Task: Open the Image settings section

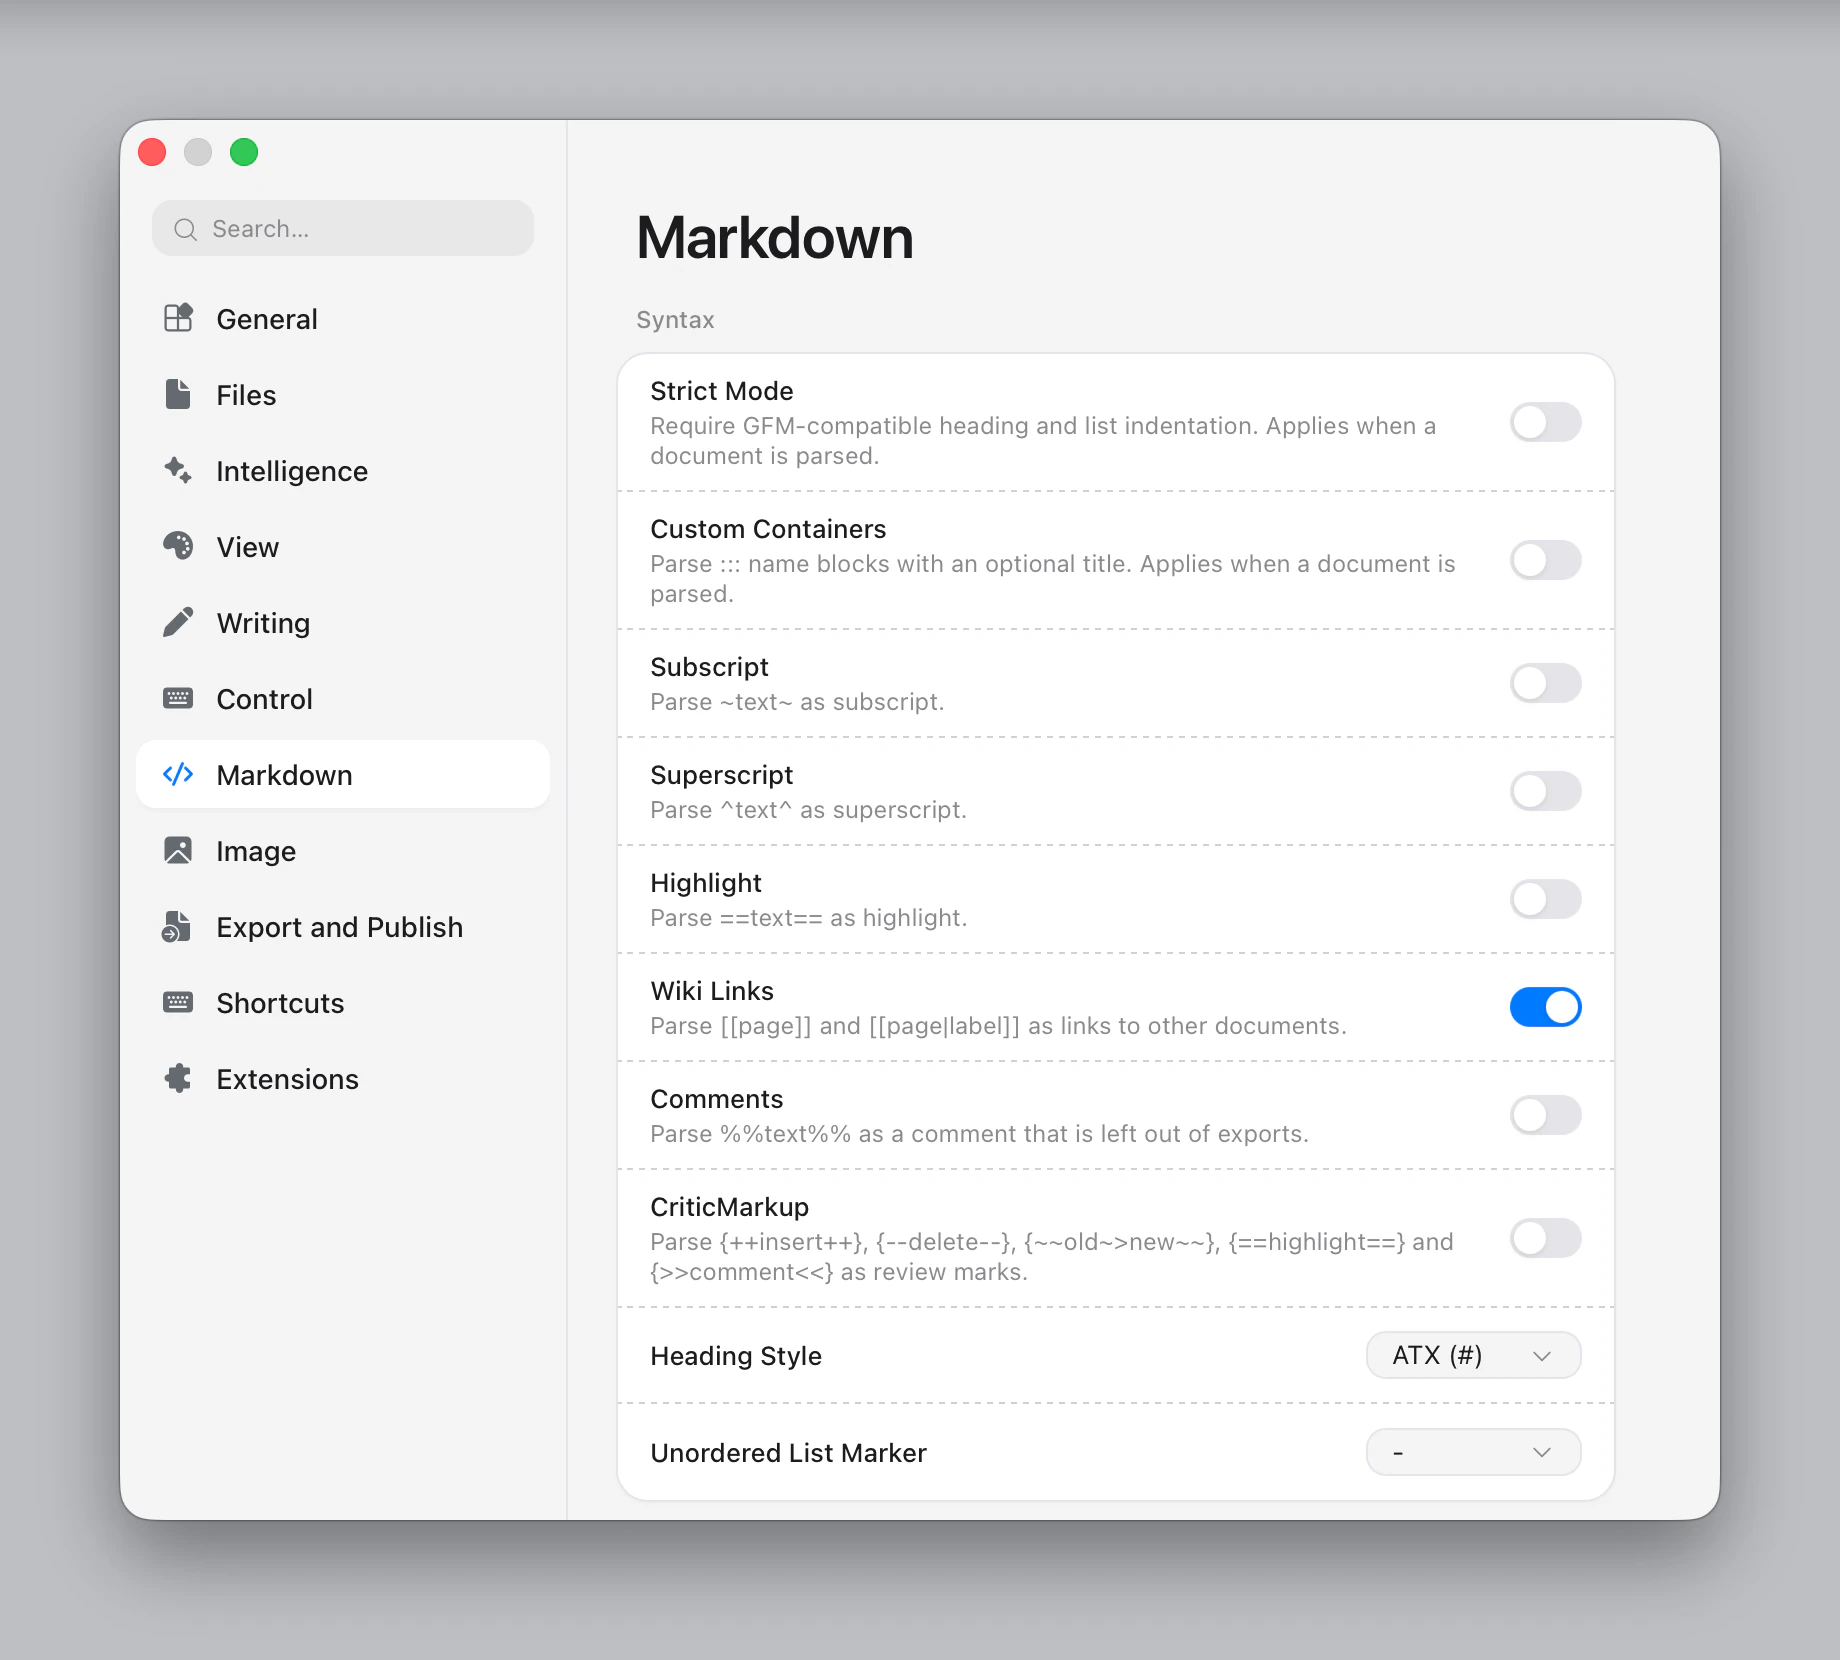Action: (343, 850)
